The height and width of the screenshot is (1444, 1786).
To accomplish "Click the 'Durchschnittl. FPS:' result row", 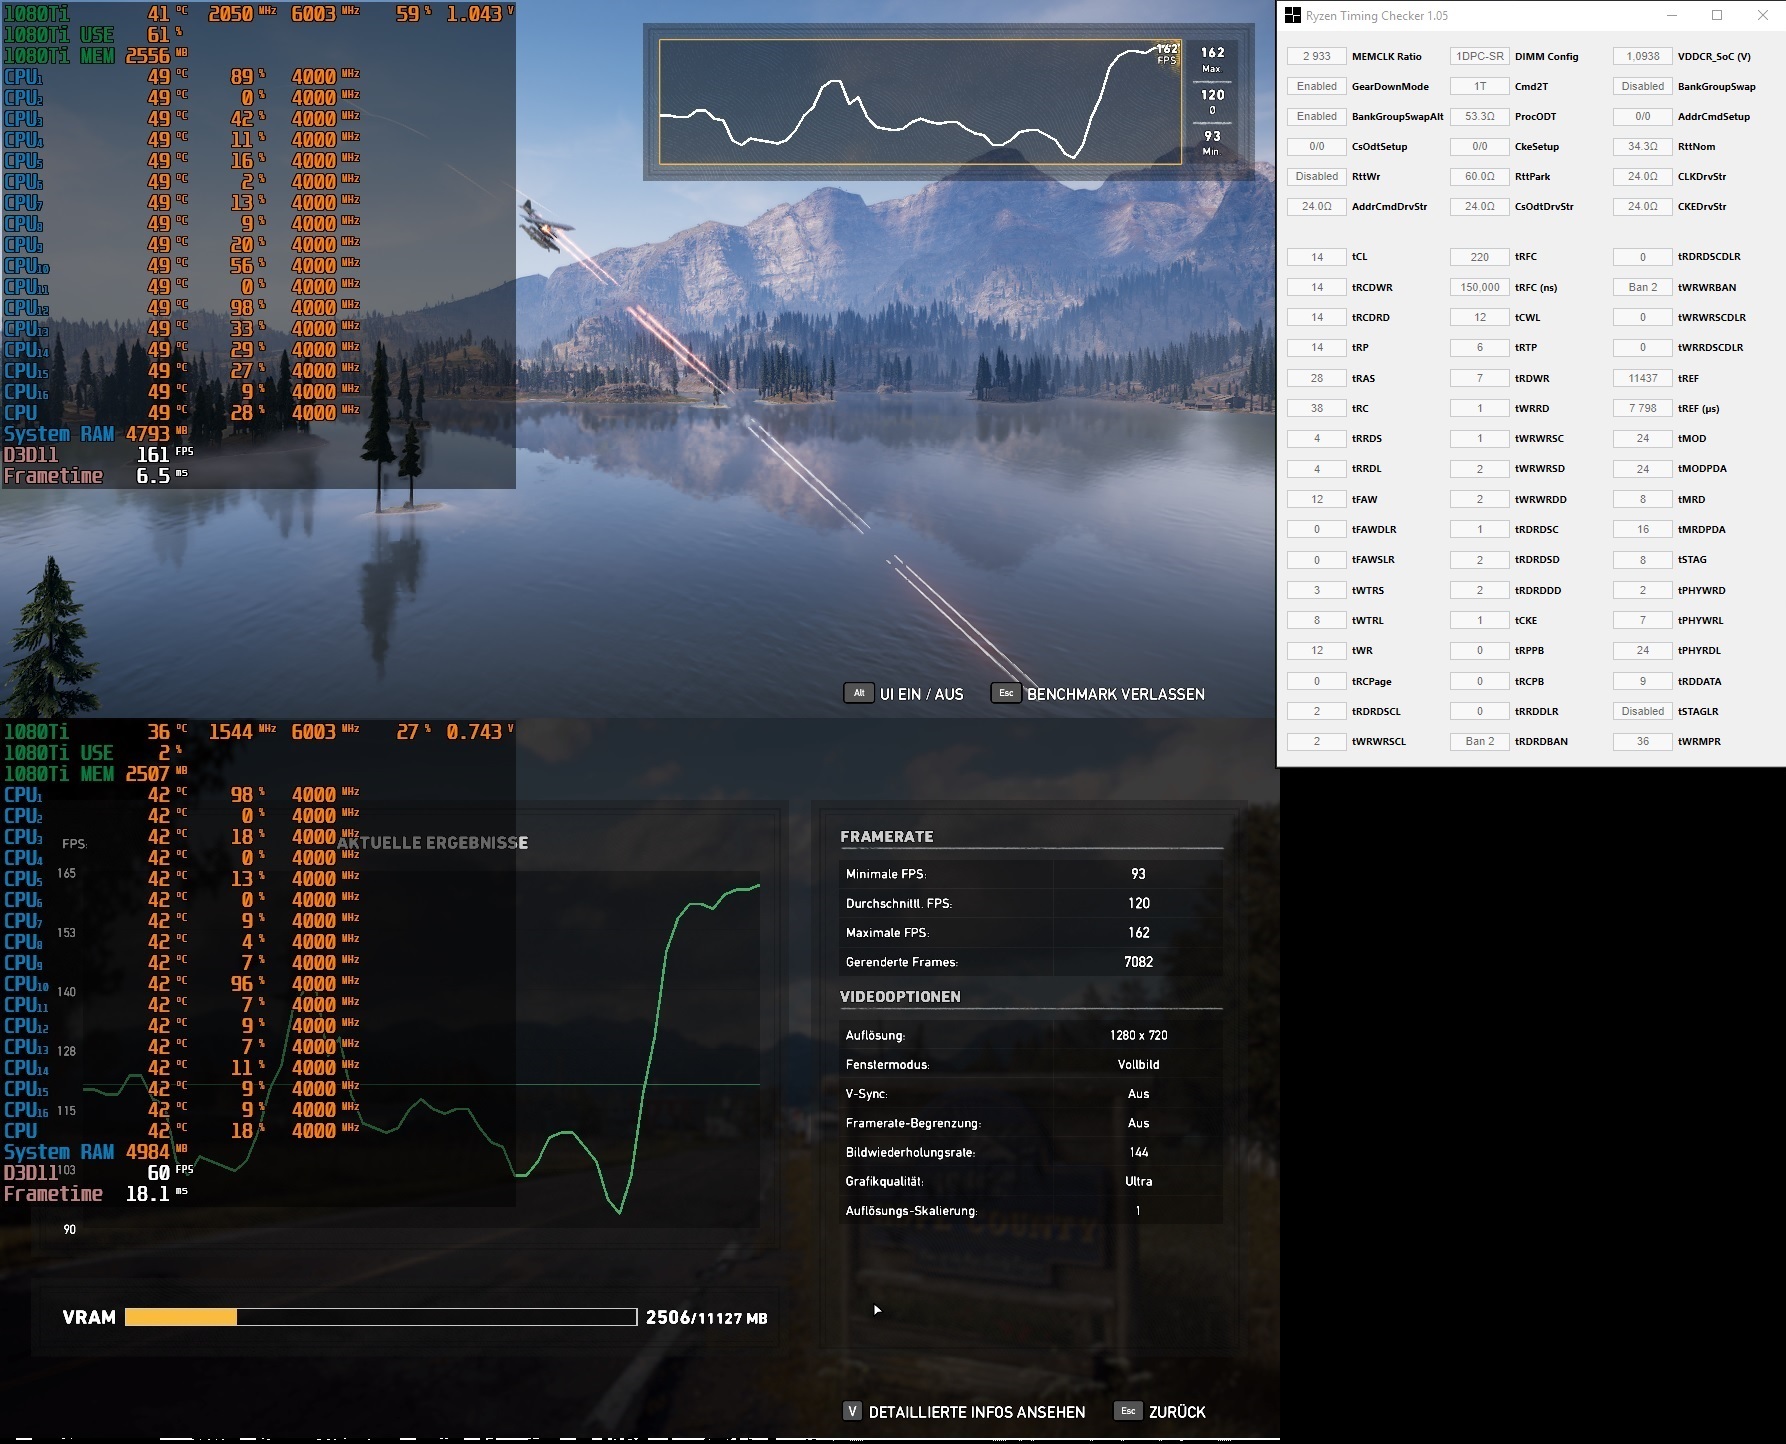I will [x=1032, y=903].
